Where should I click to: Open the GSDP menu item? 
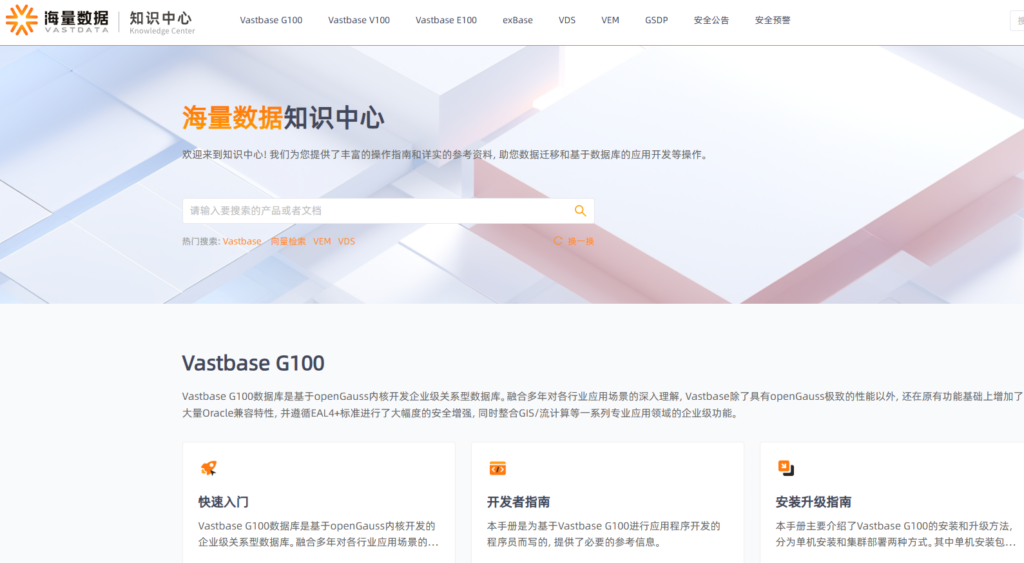[656, 20]
